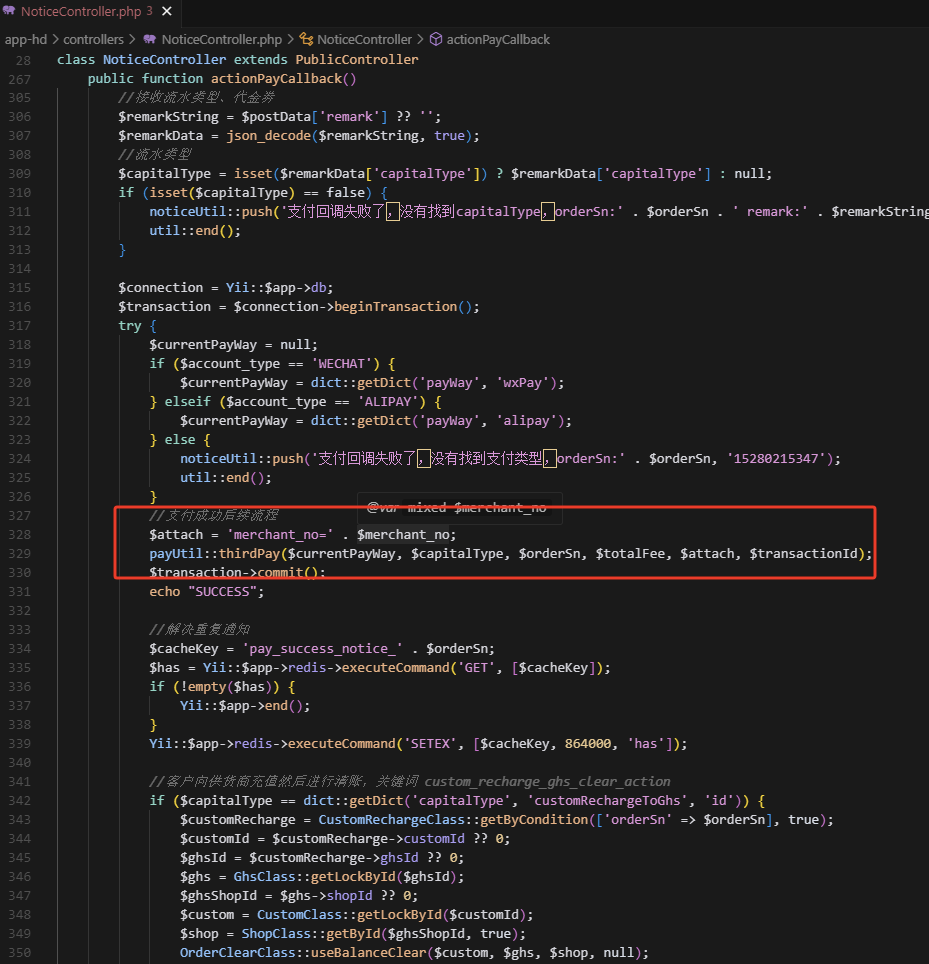The width and height of the screenshot is (929, 964).
Task: Click $ghsId on line 345
Action: pyautogui.click(x=203, y=858)
